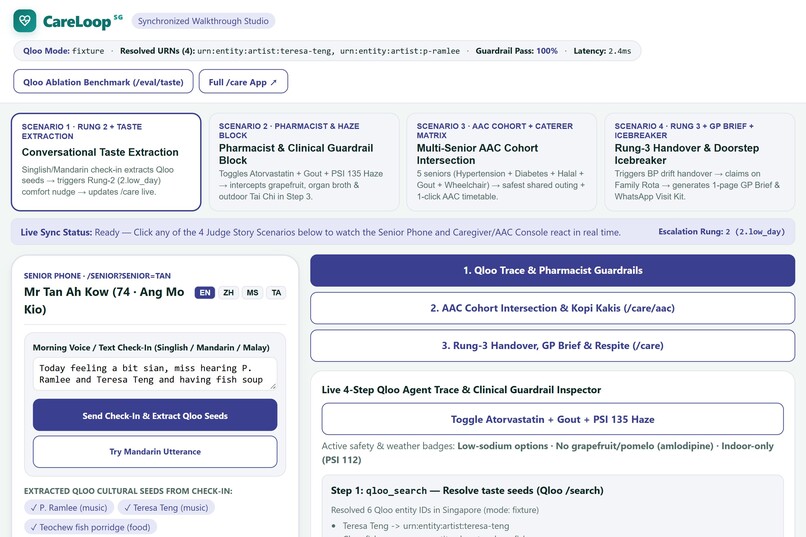Image resolution: width=806 pixels, height=537 pixels.
Task: Click Guardrail Pass: 100% indicator
Action: tap(516, 51)
